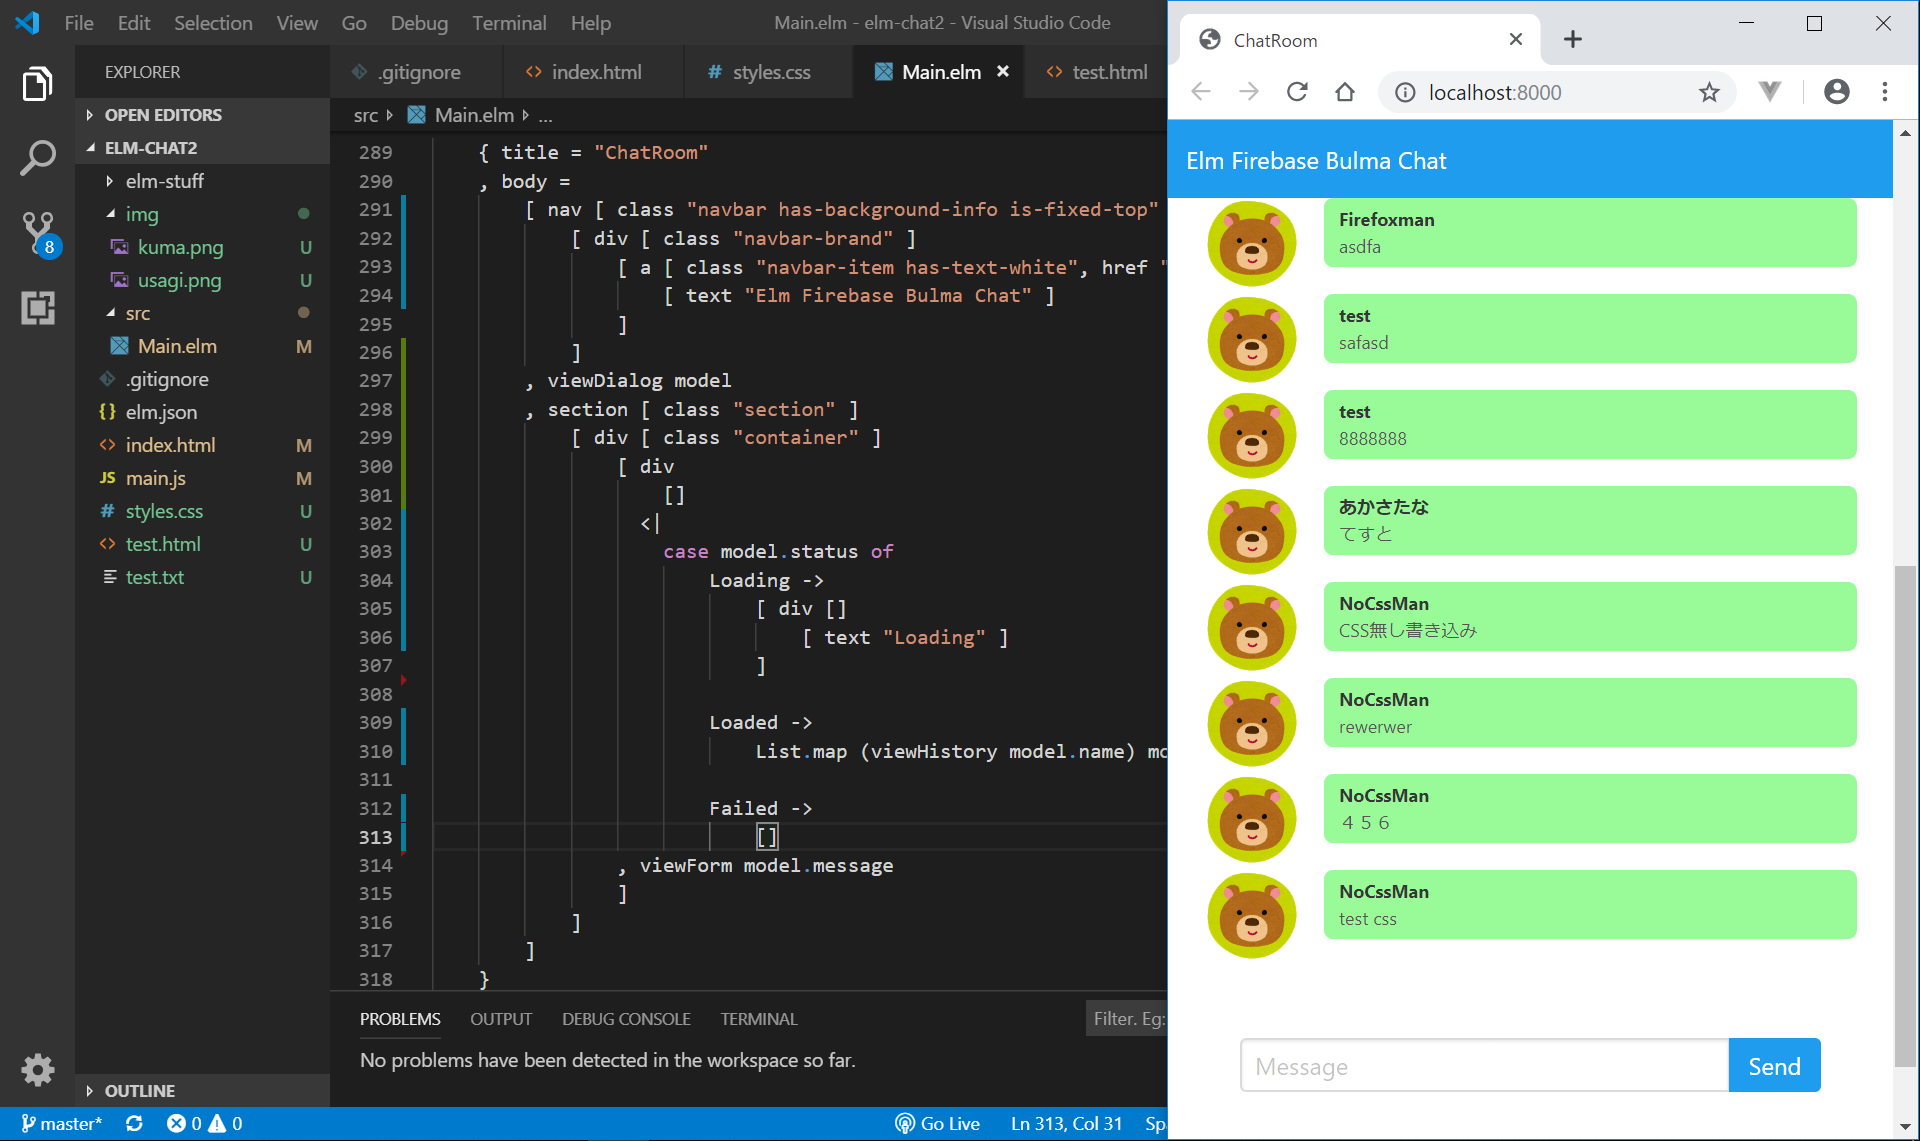This screenshot has height=1141, width=1920.
Task: Click Firefoxman's bear avatar
Action: click(x=1251, y=243)
